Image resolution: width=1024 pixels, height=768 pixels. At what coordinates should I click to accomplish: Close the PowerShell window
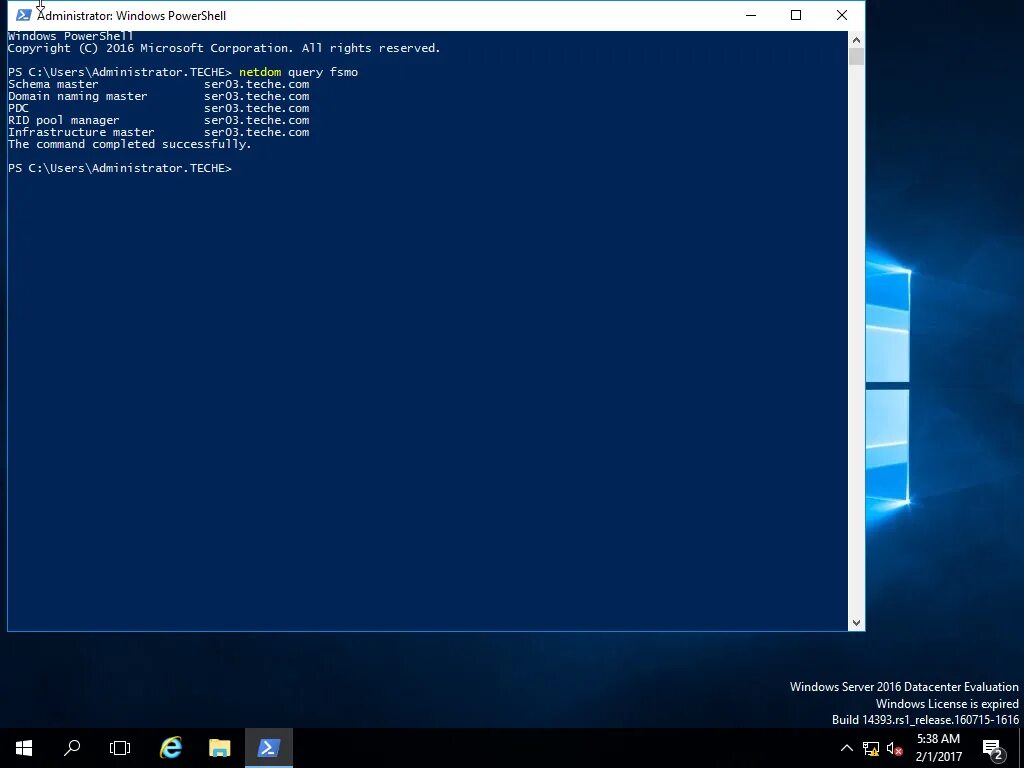point(842,15)
